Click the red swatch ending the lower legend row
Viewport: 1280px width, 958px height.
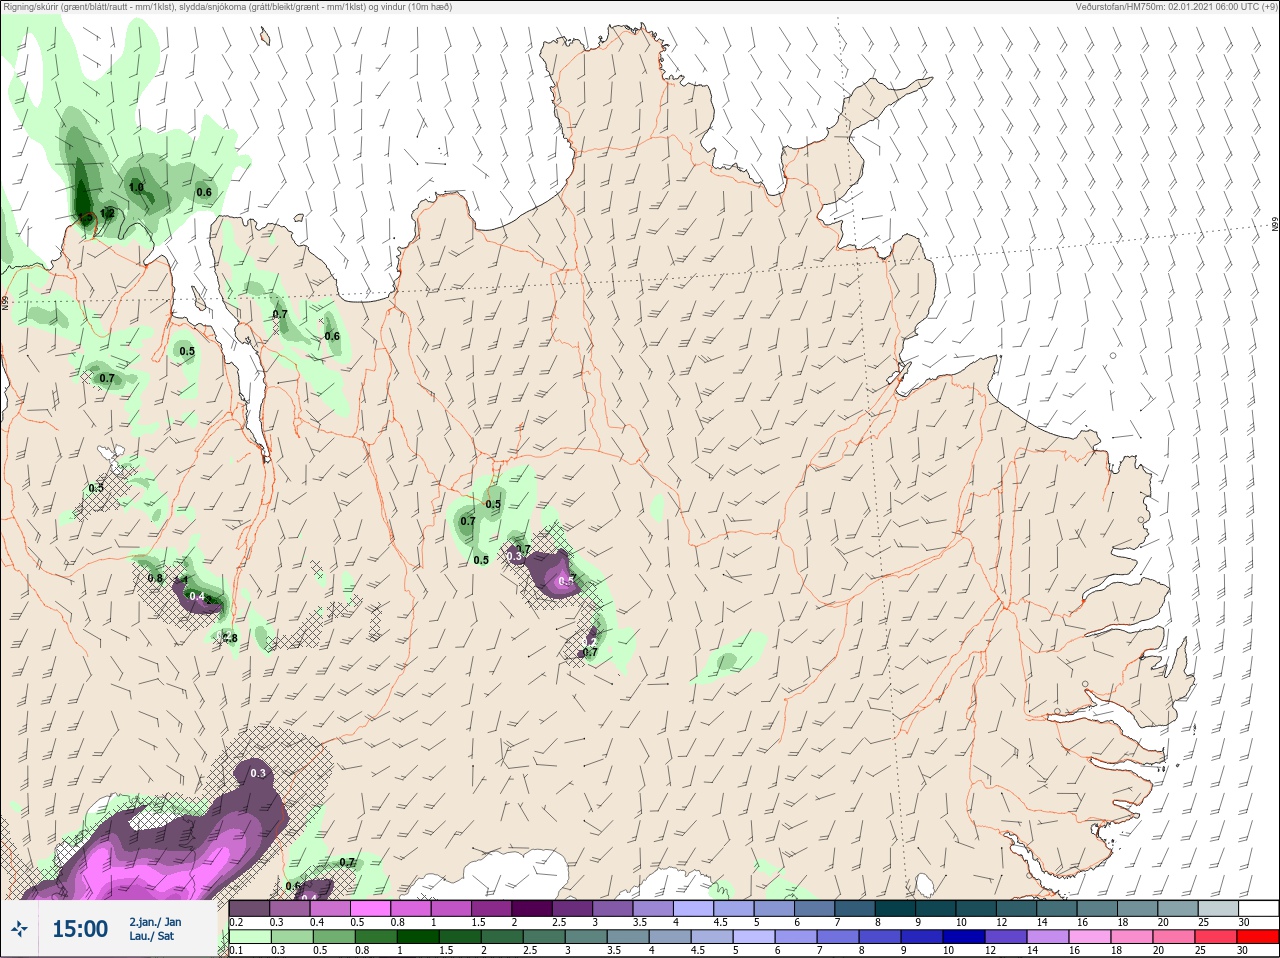tap(1257, 937)
